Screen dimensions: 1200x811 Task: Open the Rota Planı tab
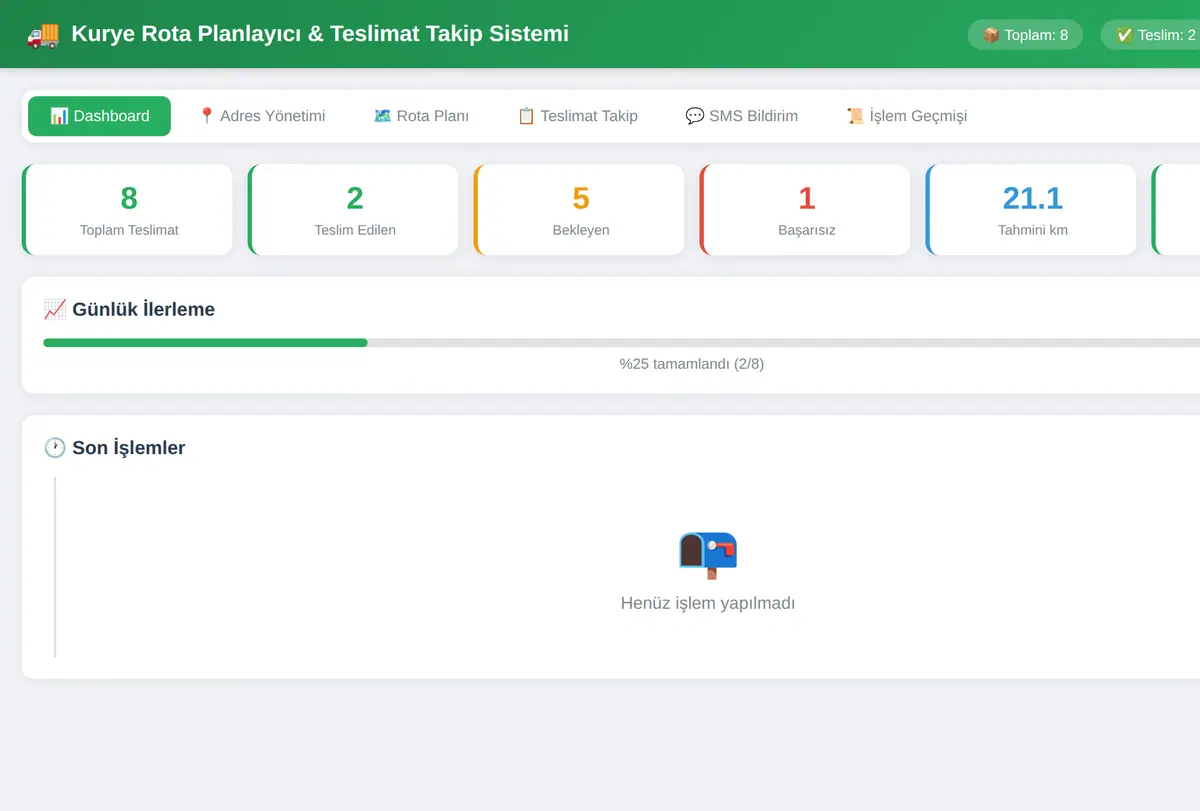coord(421,116)
